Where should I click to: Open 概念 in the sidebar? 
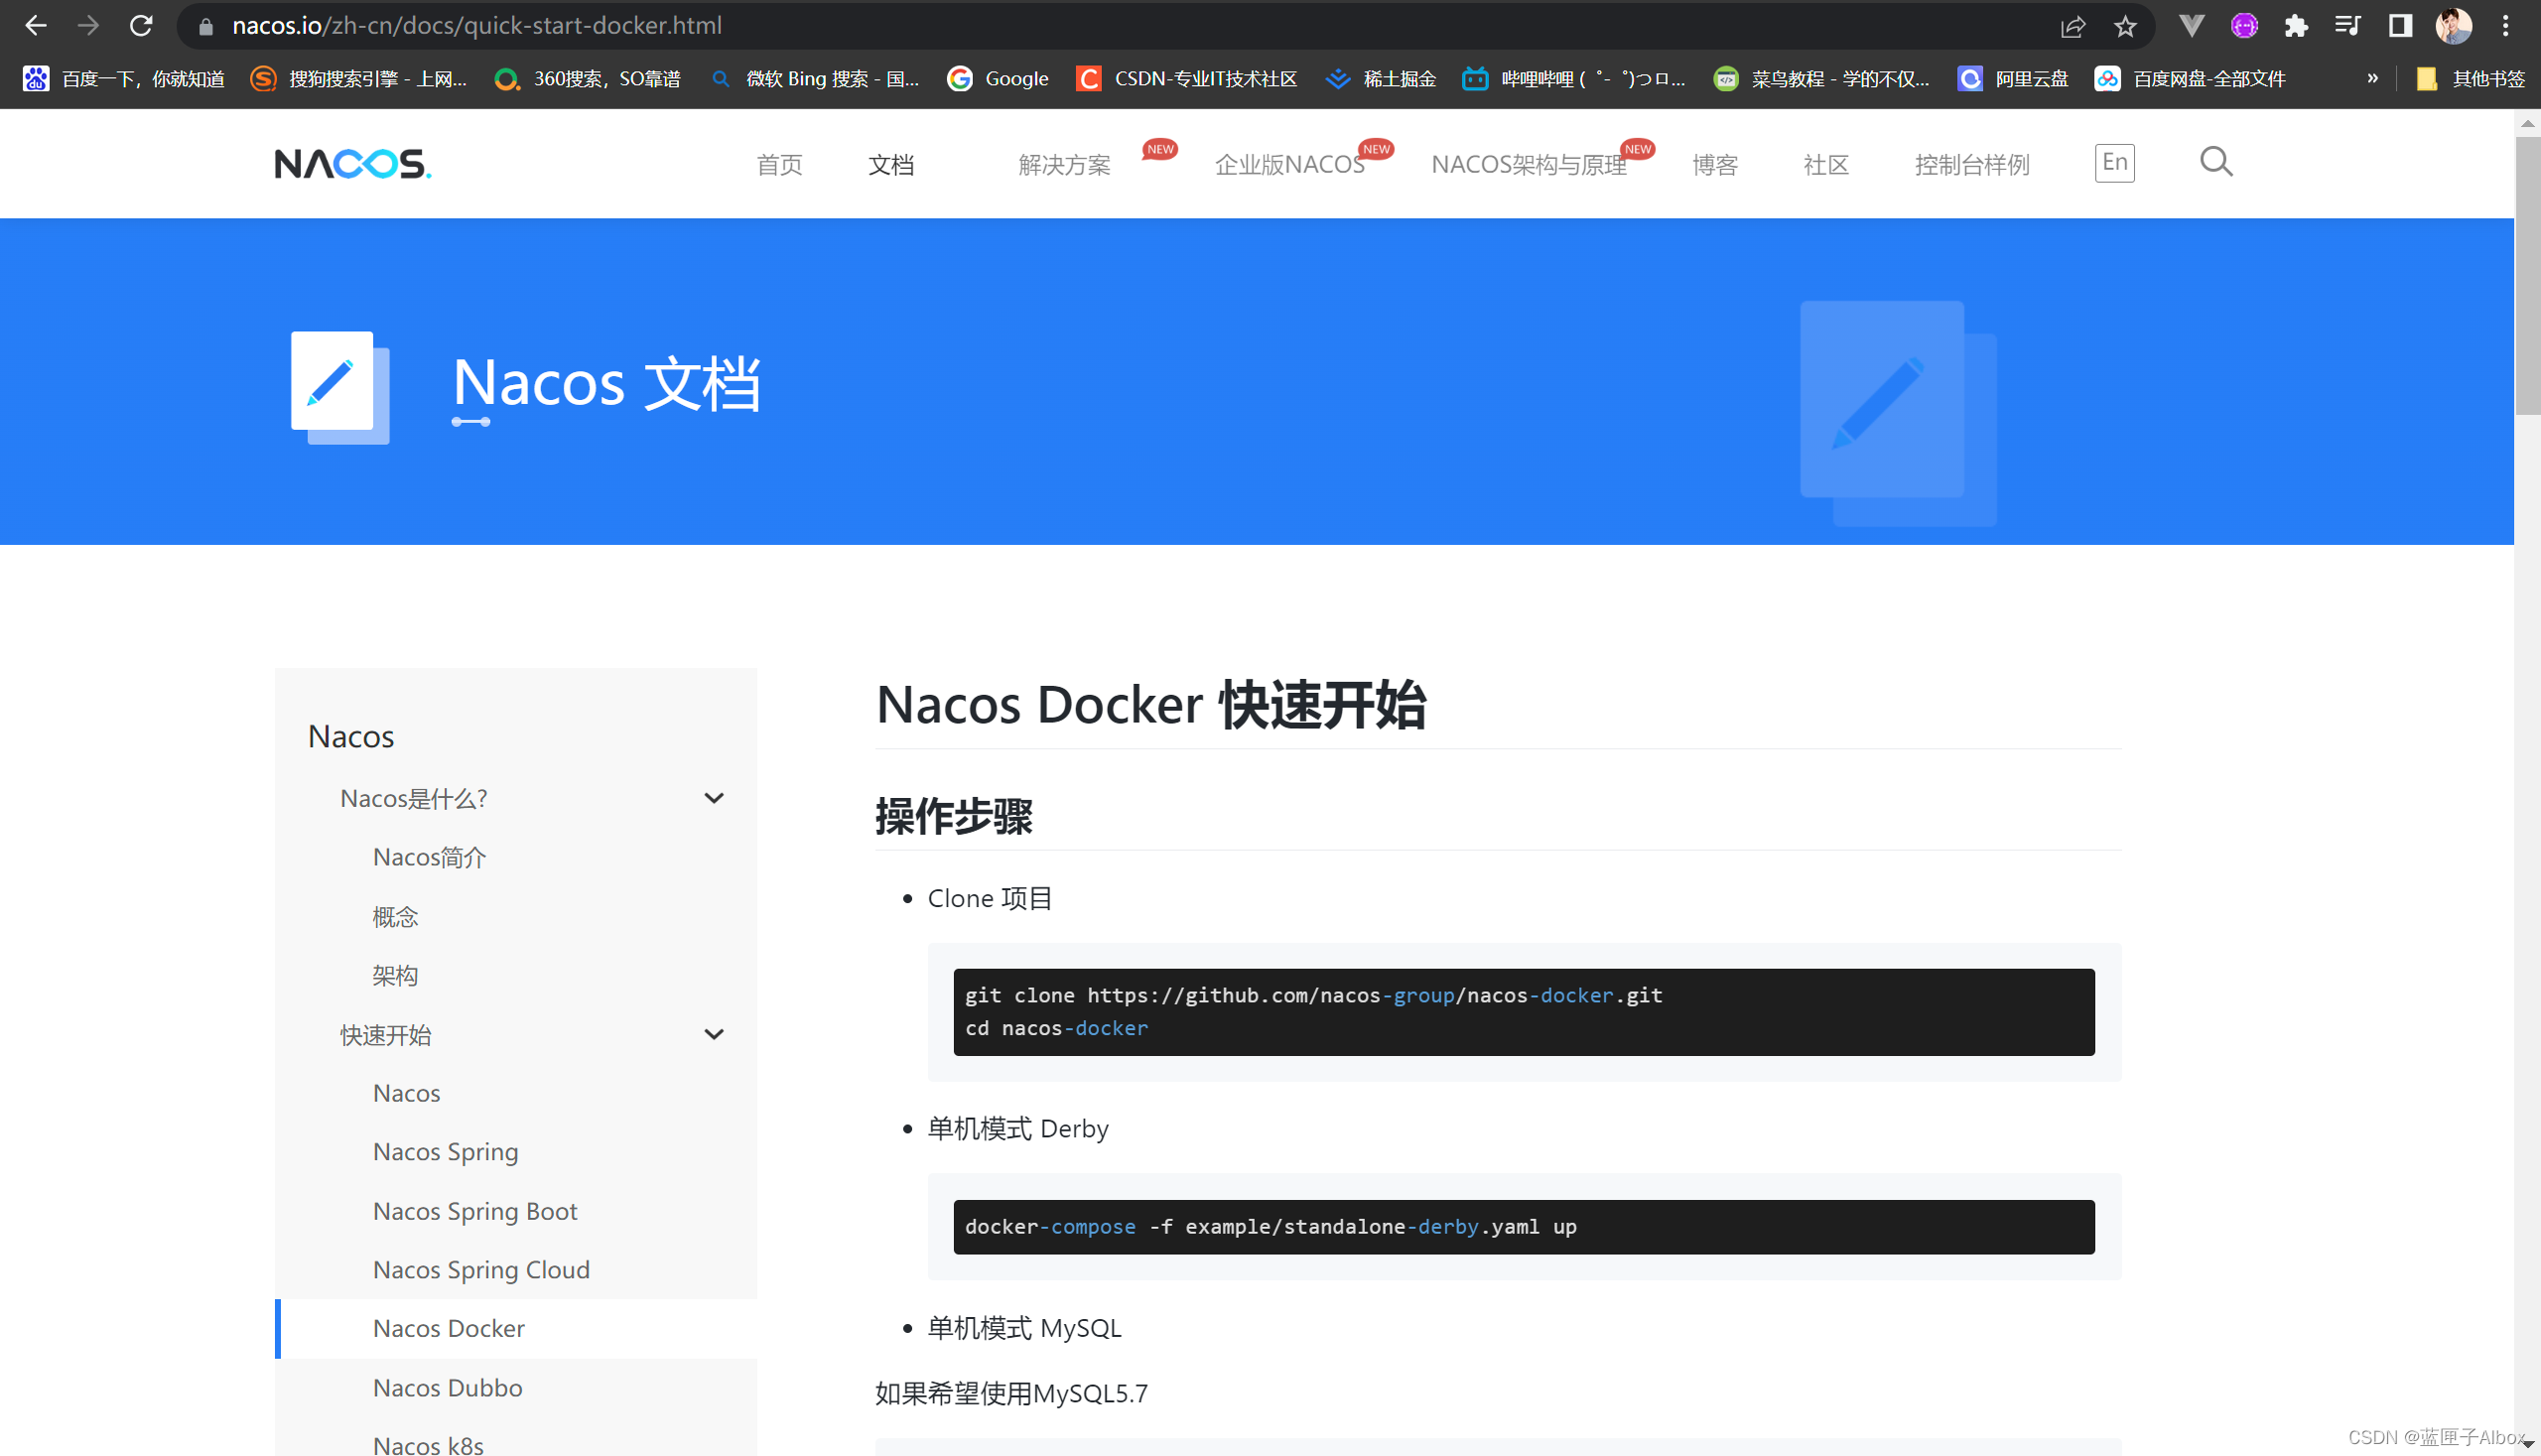(395, 916)
